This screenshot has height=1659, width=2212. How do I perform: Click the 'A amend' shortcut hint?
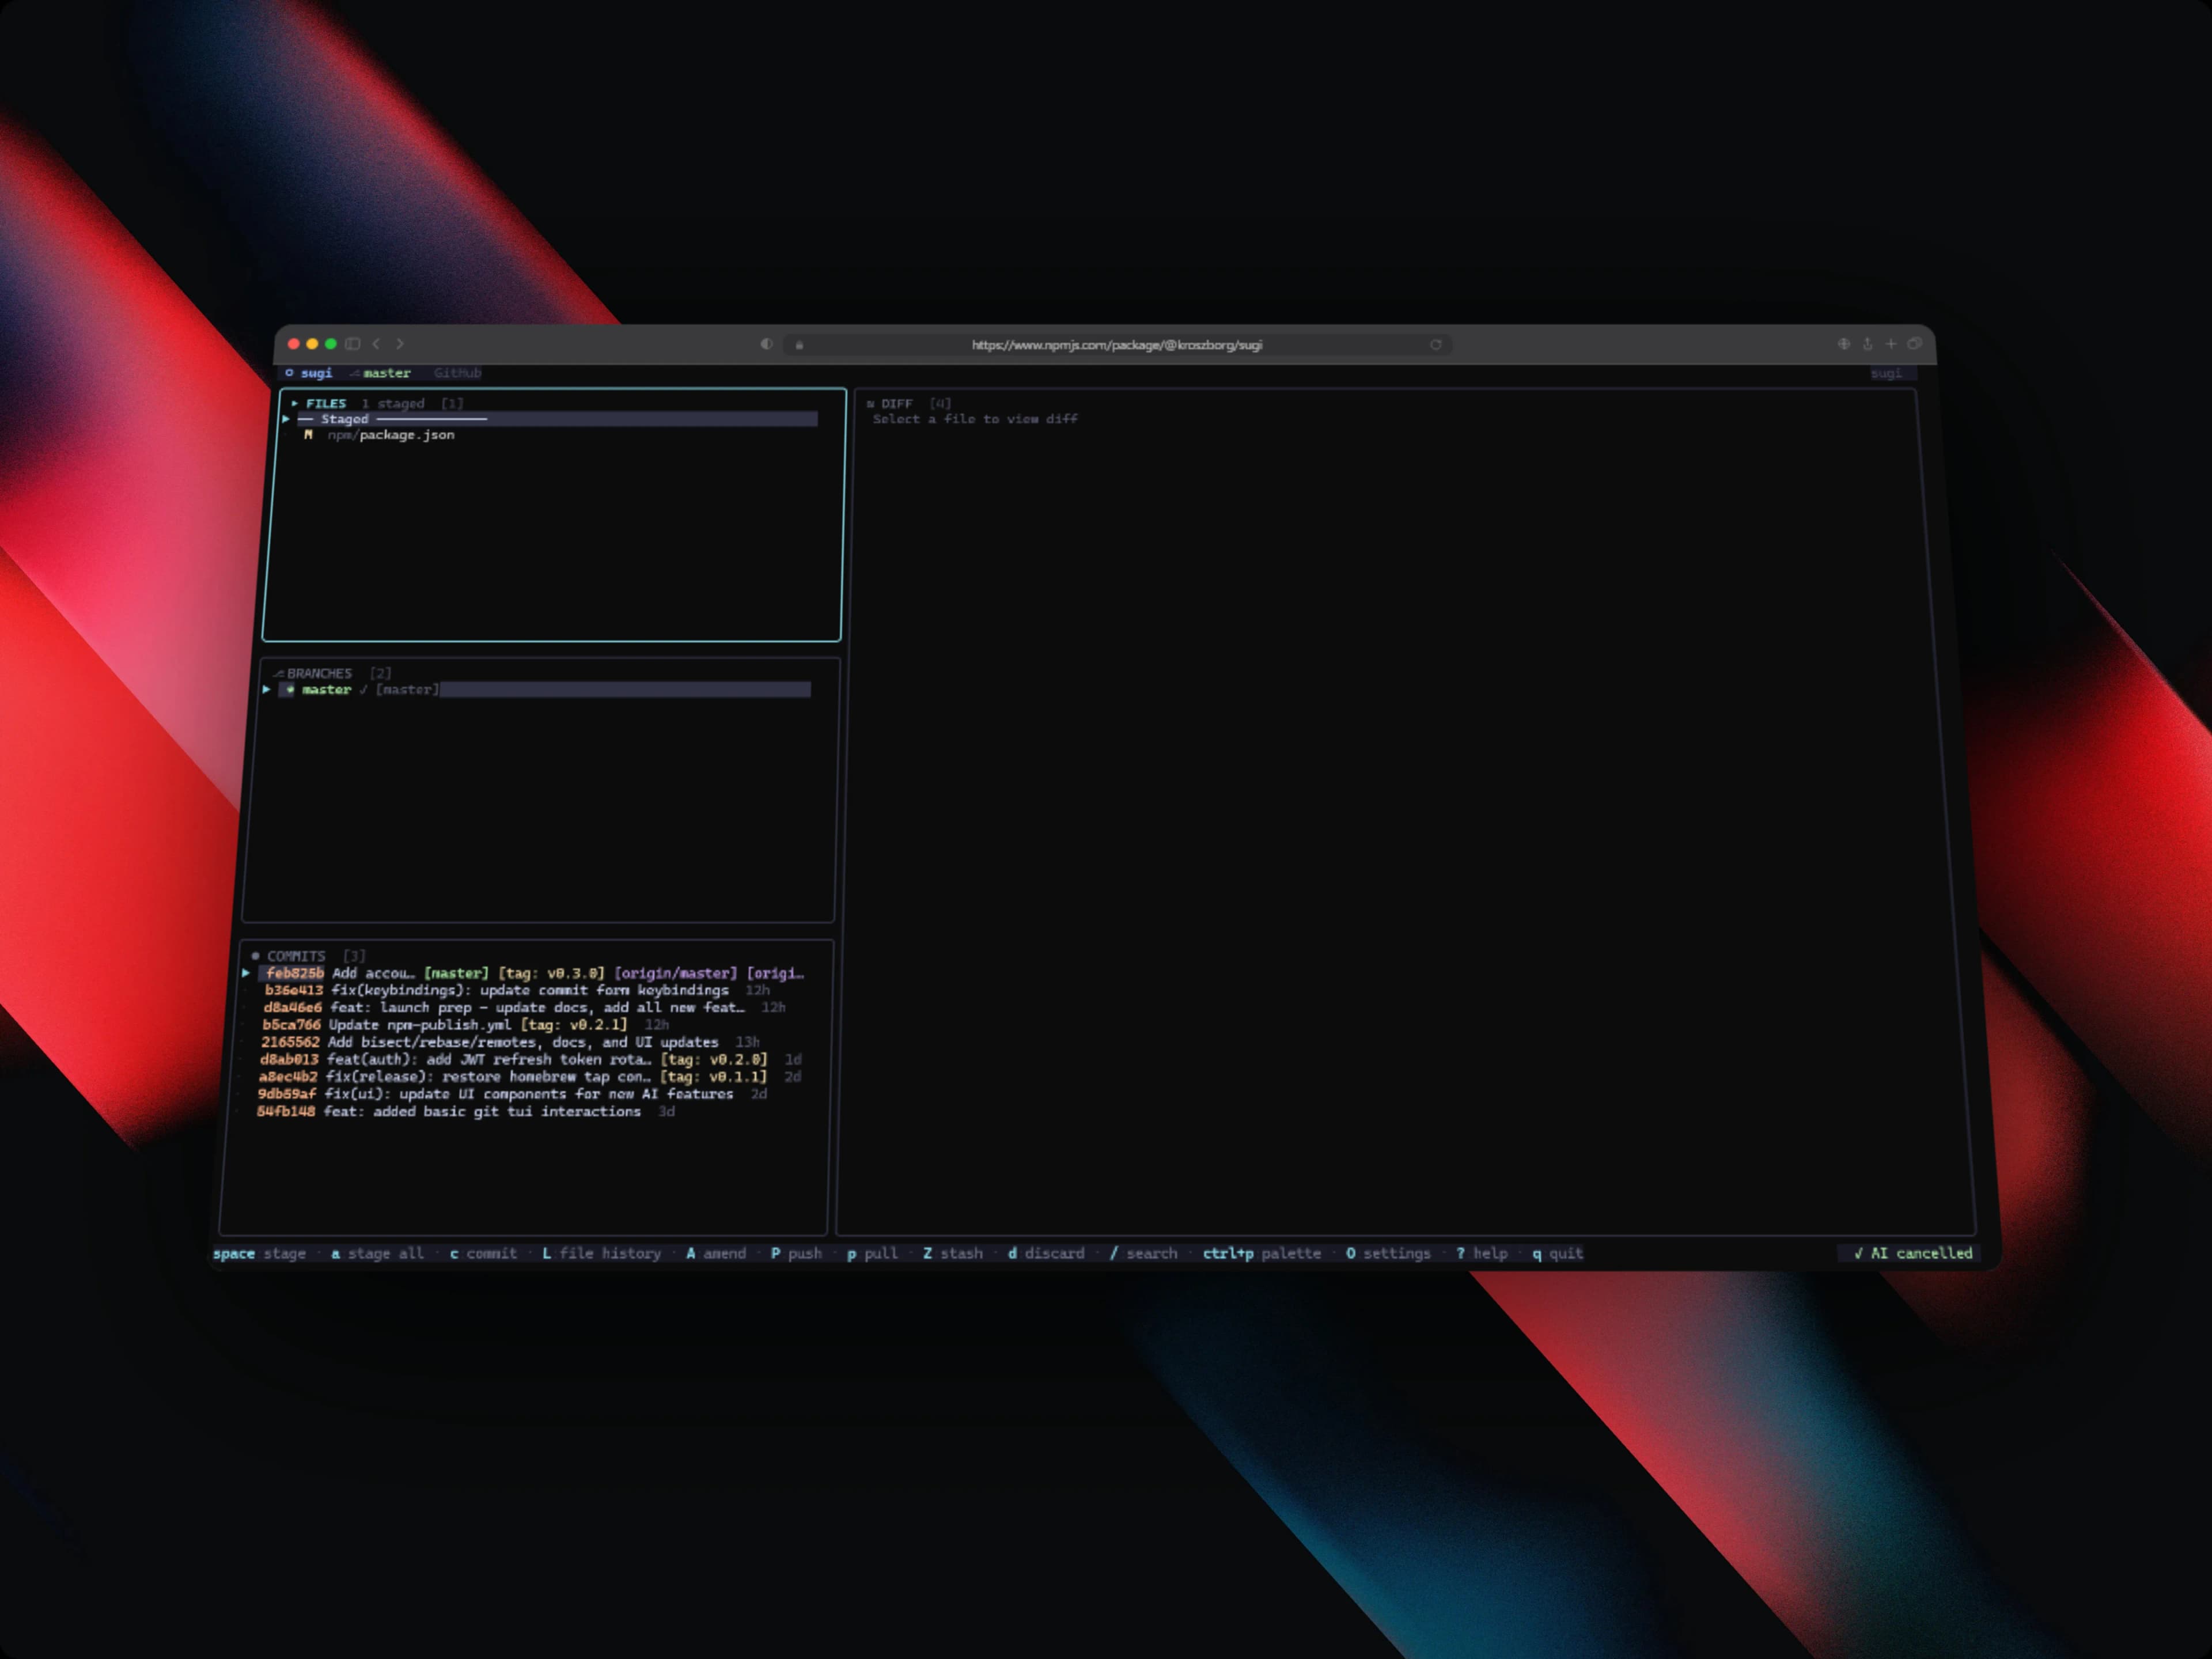pos(716,1254)
